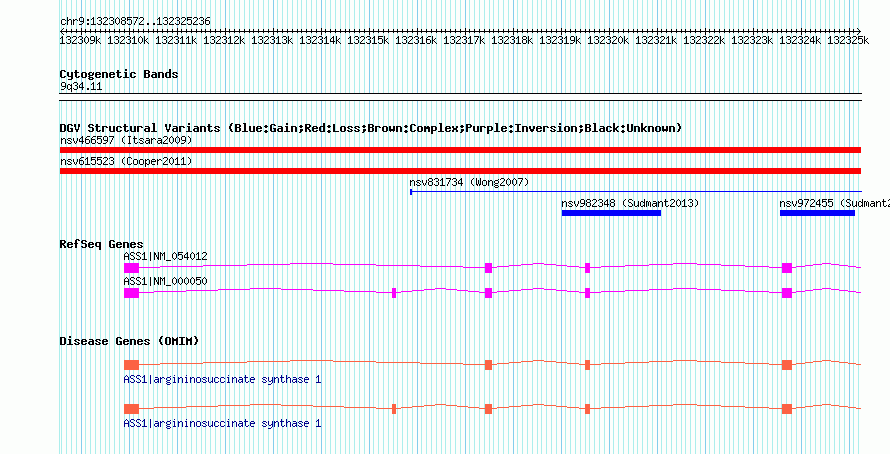The height and width of the screenshot is (454, 890).
Task: Select the 132322k ruler mark
Action: [x=704, y=40]
